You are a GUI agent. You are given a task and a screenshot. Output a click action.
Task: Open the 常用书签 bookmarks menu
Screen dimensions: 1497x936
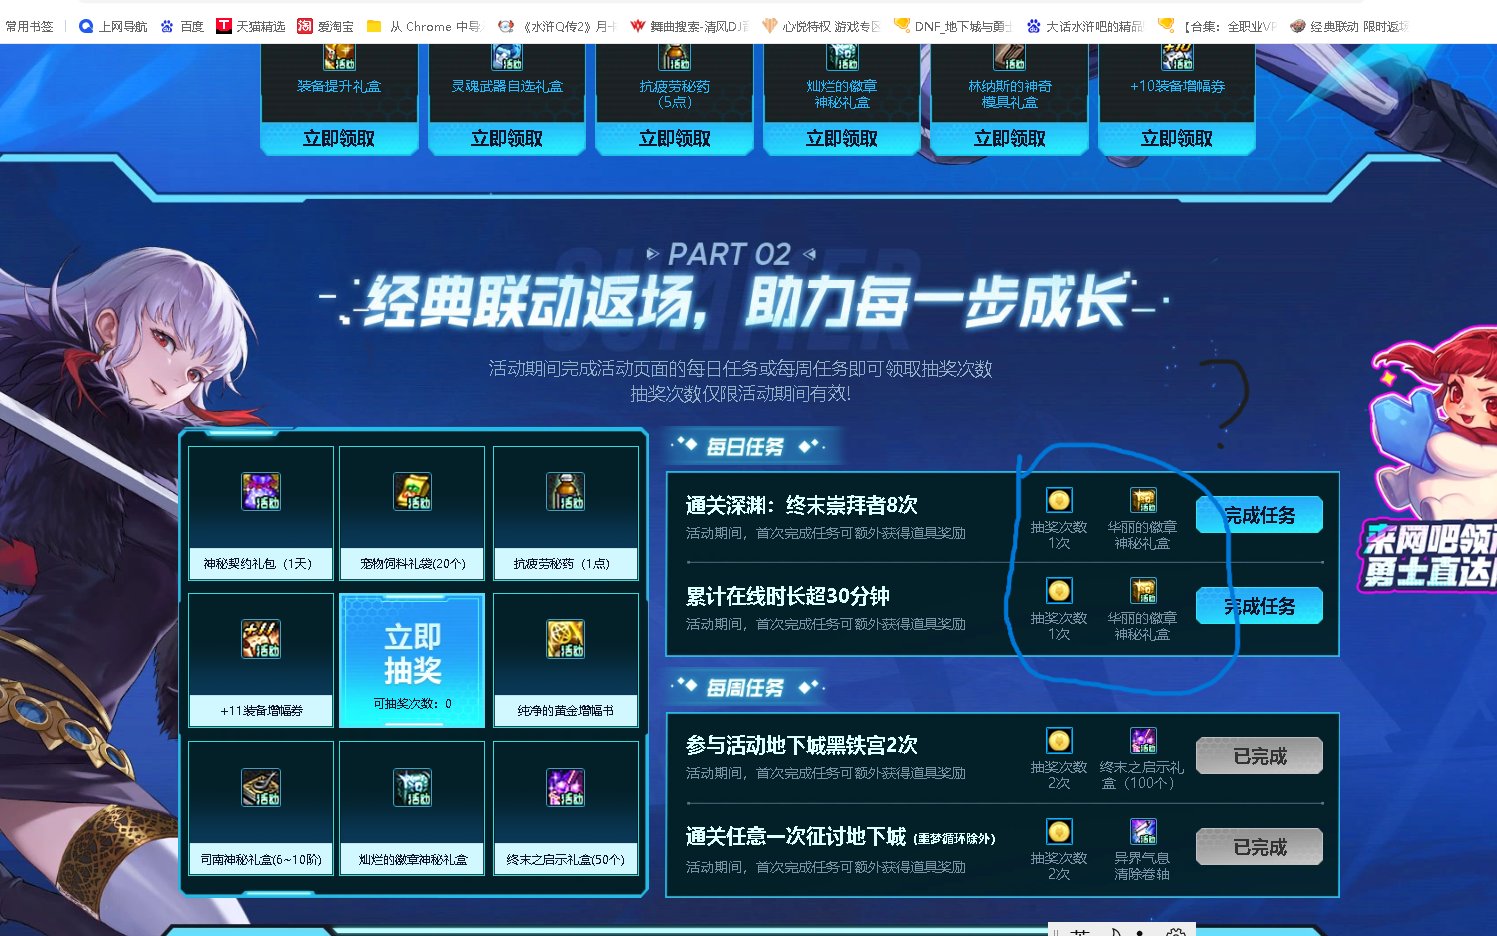tap(30, 25)
